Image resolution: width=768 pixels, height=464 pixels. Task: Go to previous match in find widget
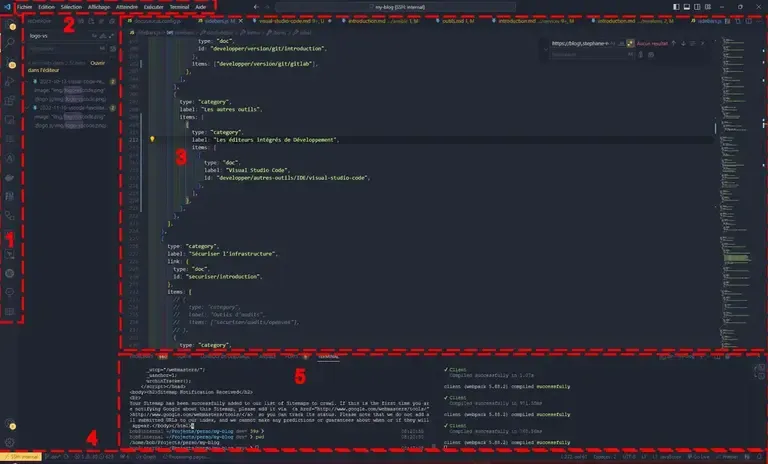click(x=673, y=43)
